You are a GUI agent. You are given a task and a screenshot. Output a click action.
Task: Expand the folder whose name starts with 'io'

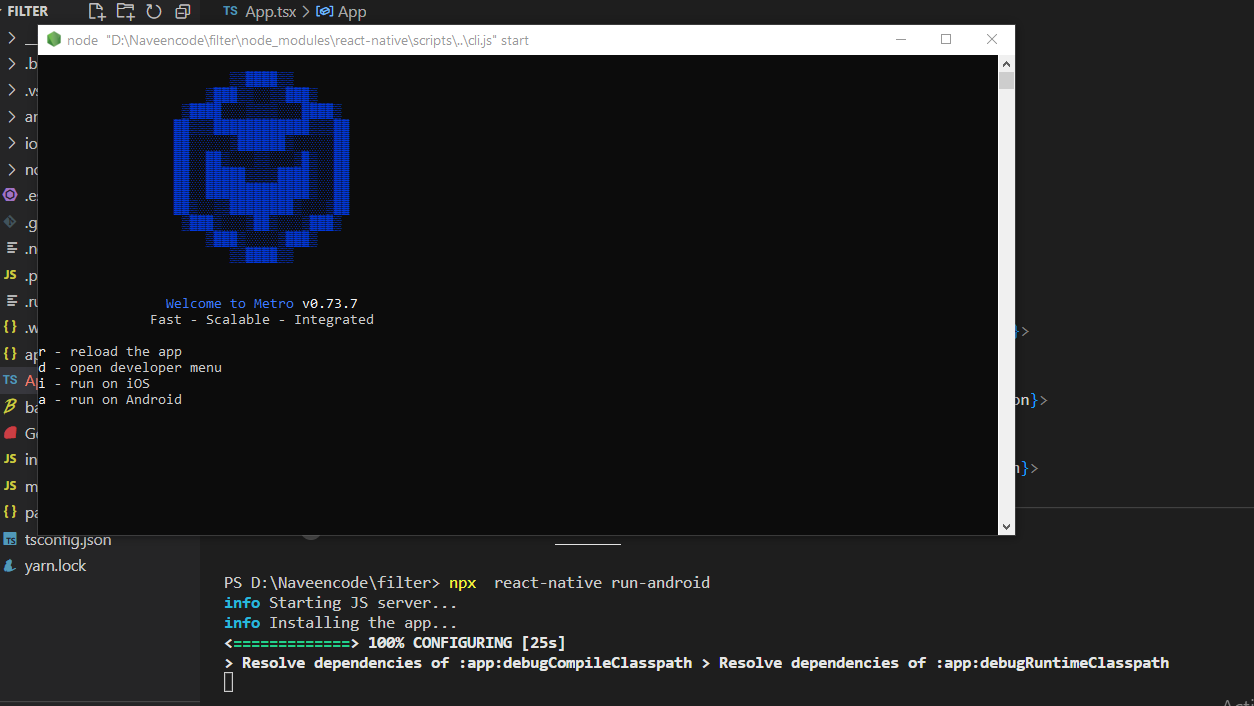tap(12, 143)
